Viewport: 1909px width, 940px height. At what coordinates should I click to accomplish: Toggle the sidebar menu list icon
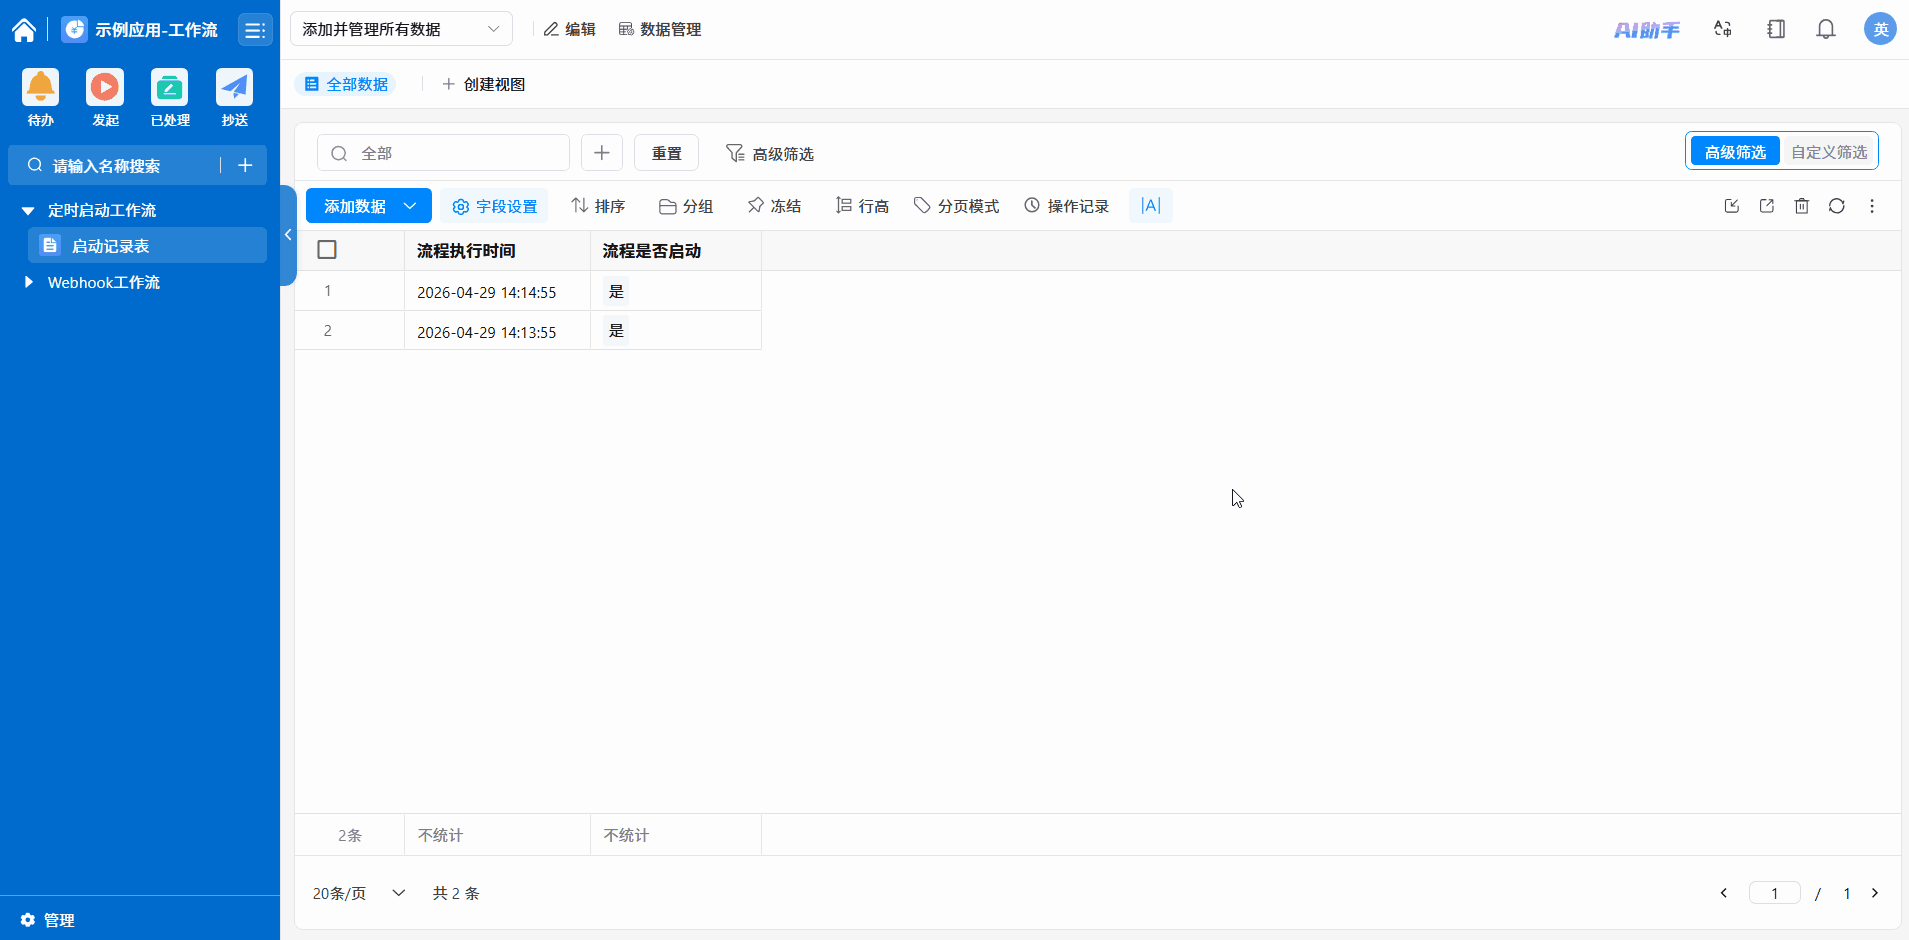255,30
